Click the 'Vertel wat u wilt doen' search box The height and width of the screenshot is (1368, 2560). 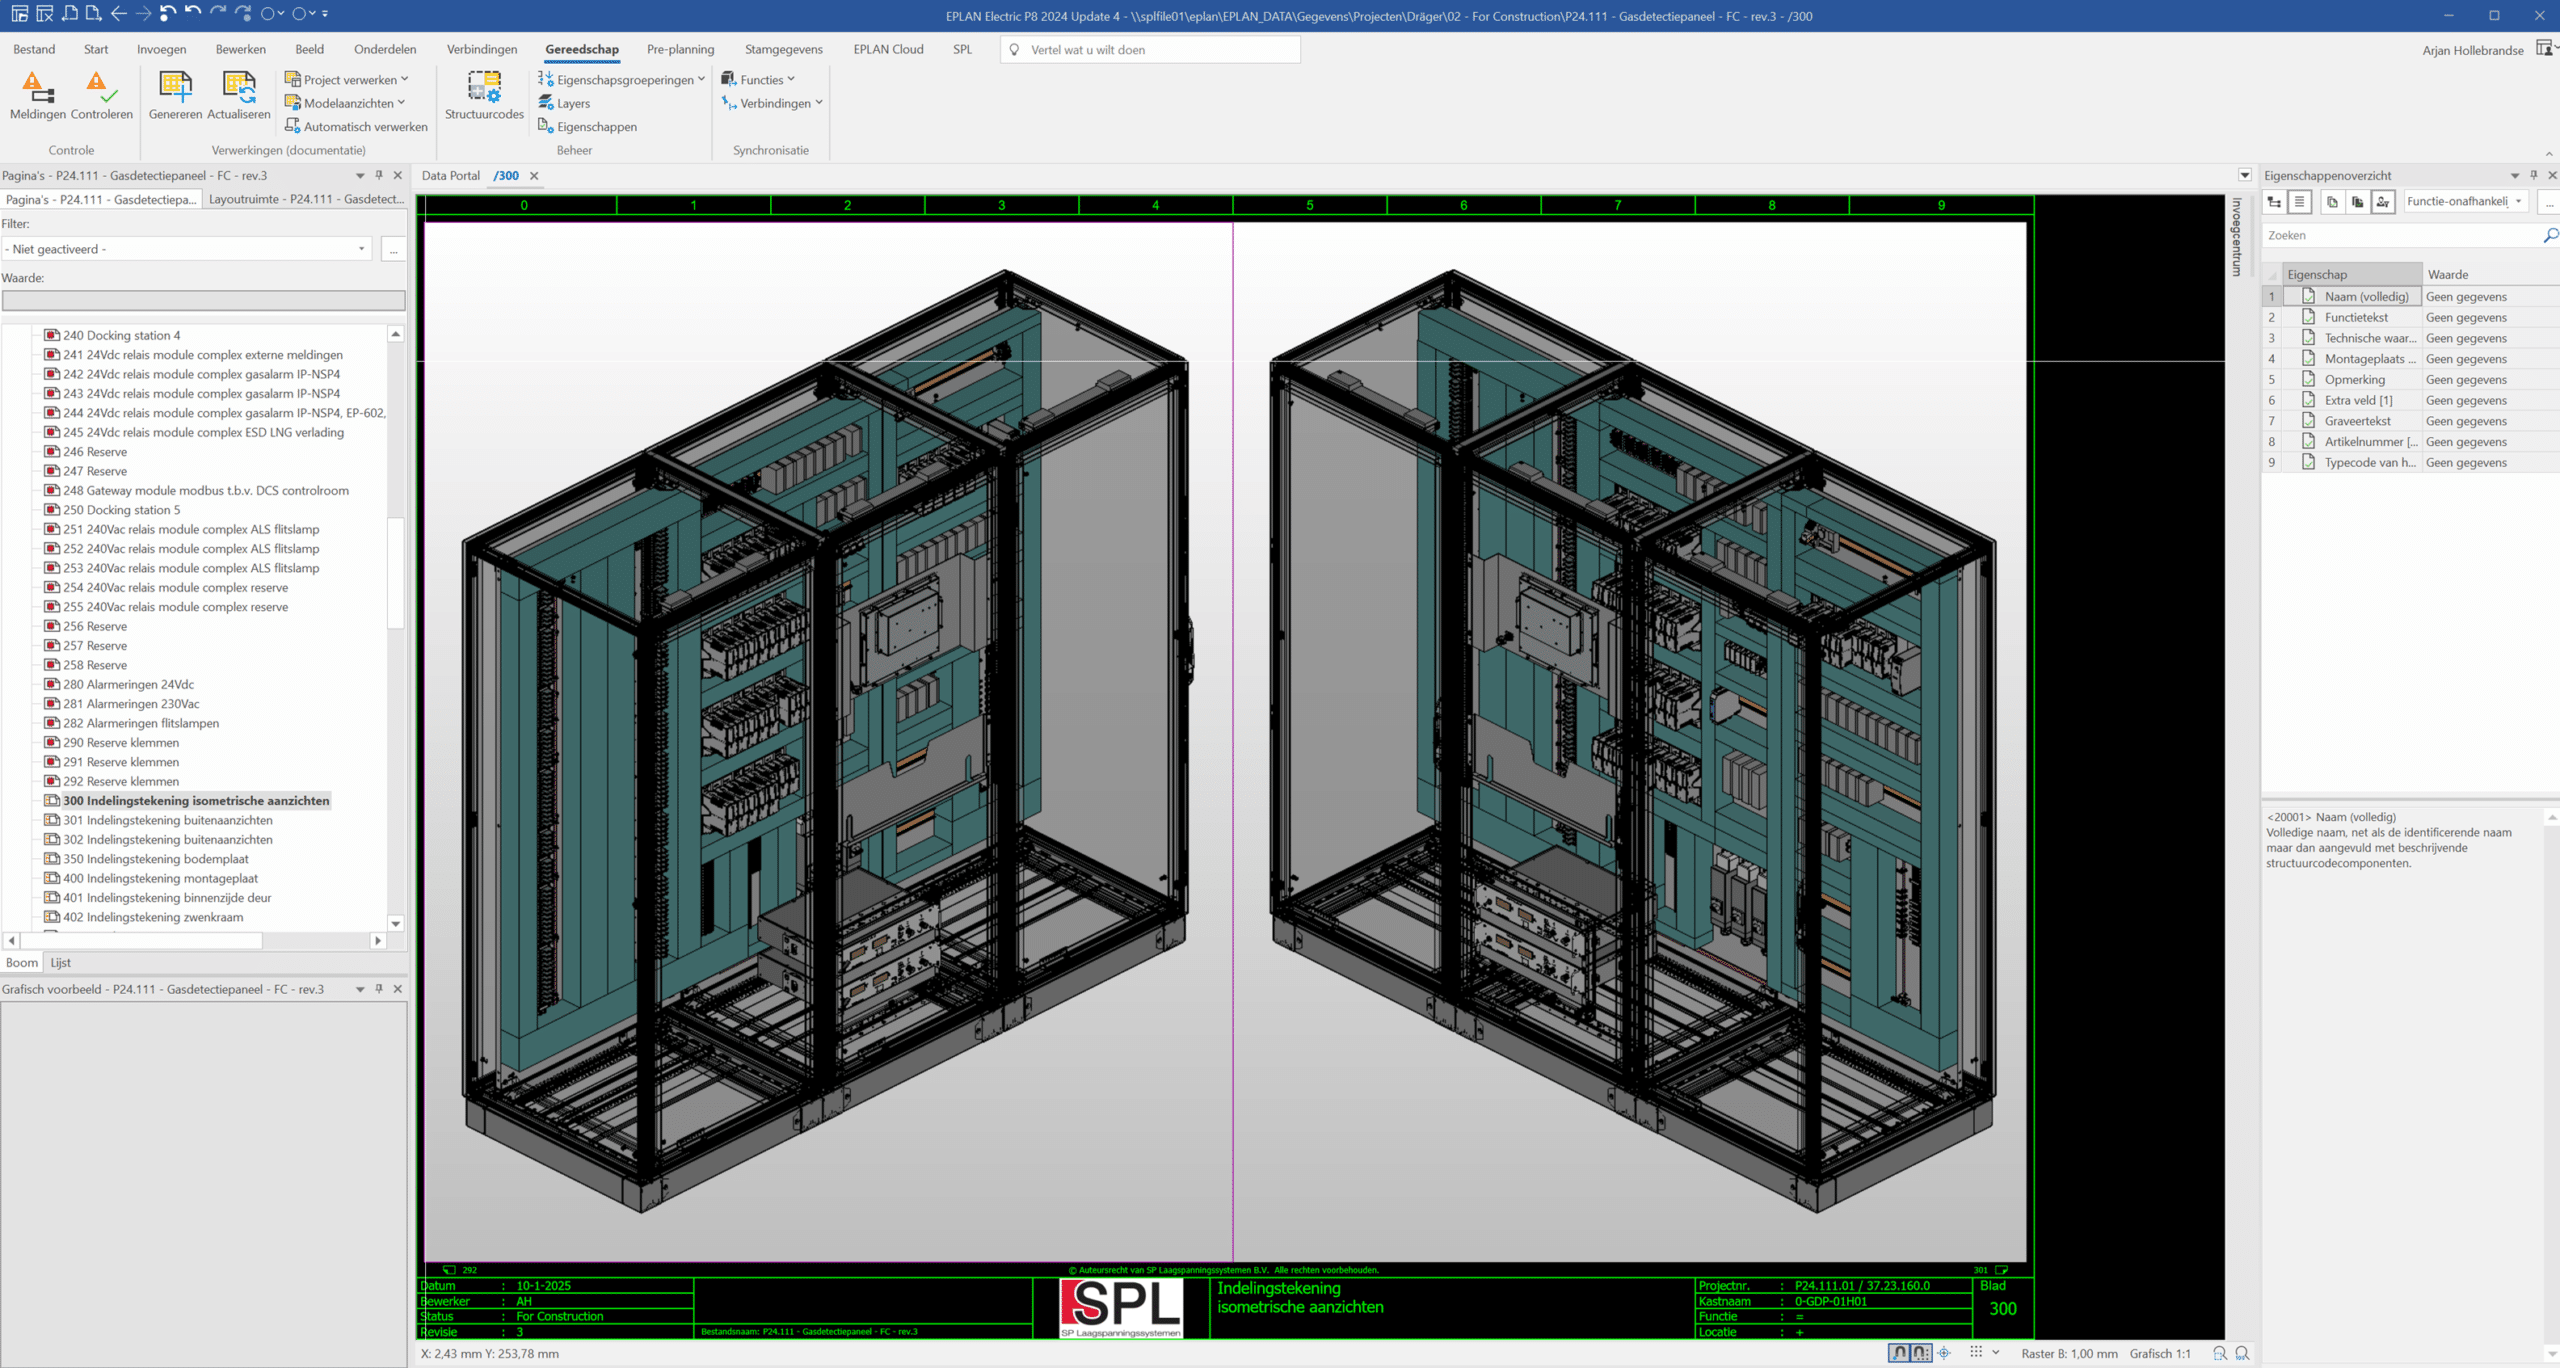click(x=1150, y=49)
